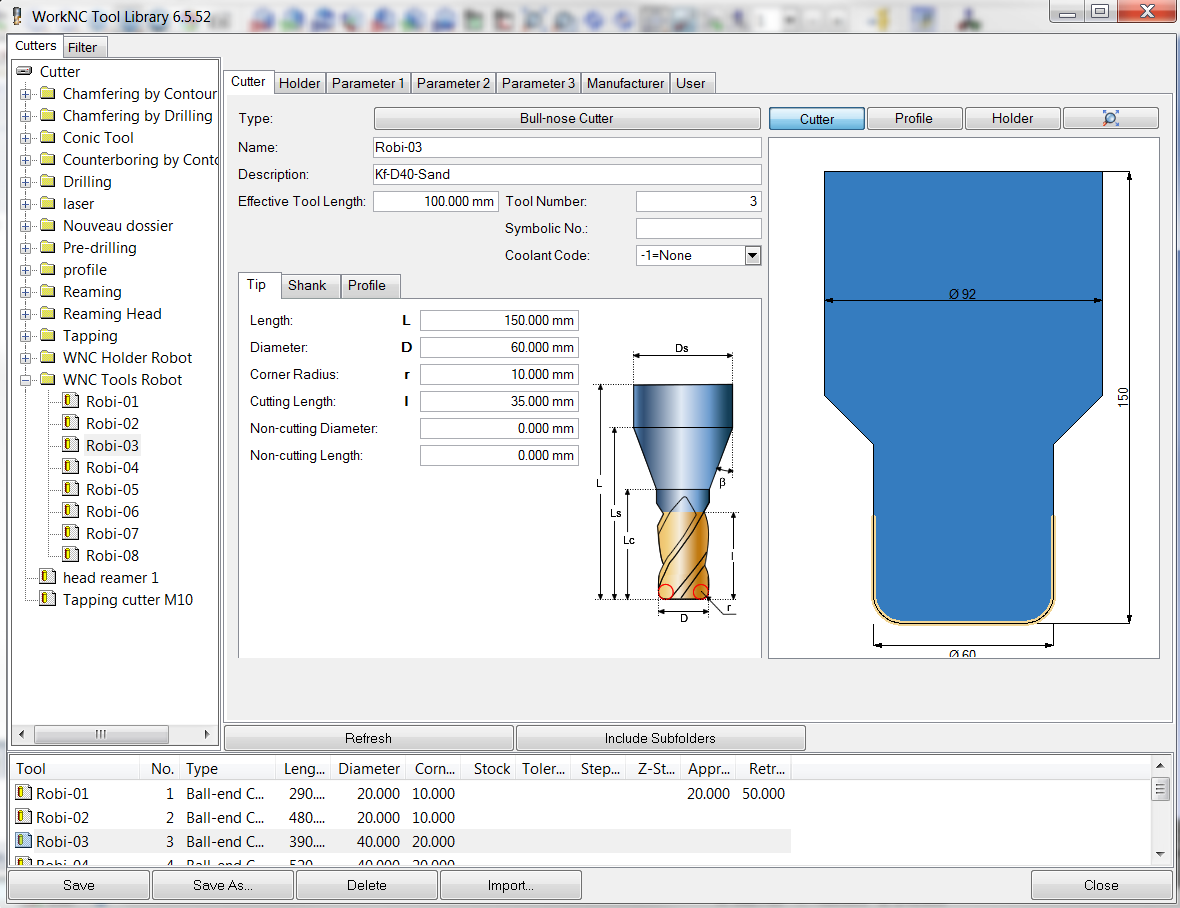The image size is (1180, 908).
Task: Select the Robi-08 cutter icon
Action: pyautogui.click(x=70, y=556)
